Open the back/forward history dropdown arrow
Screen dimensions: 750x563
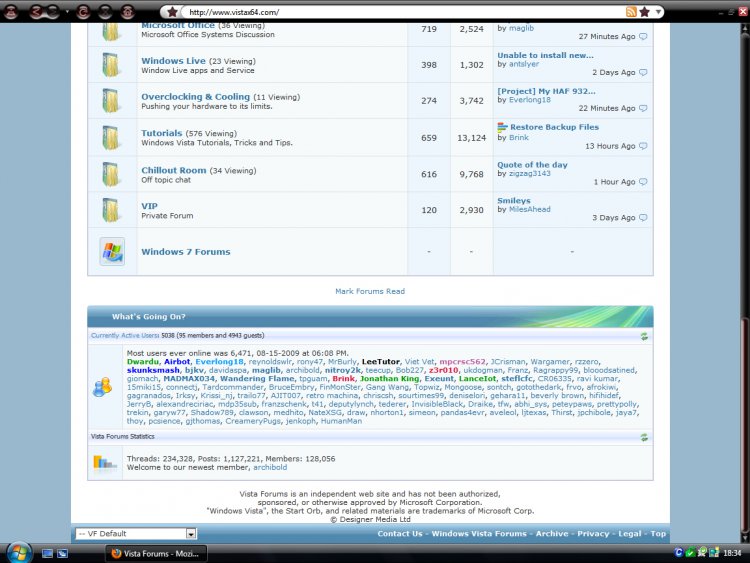point(67,11)
